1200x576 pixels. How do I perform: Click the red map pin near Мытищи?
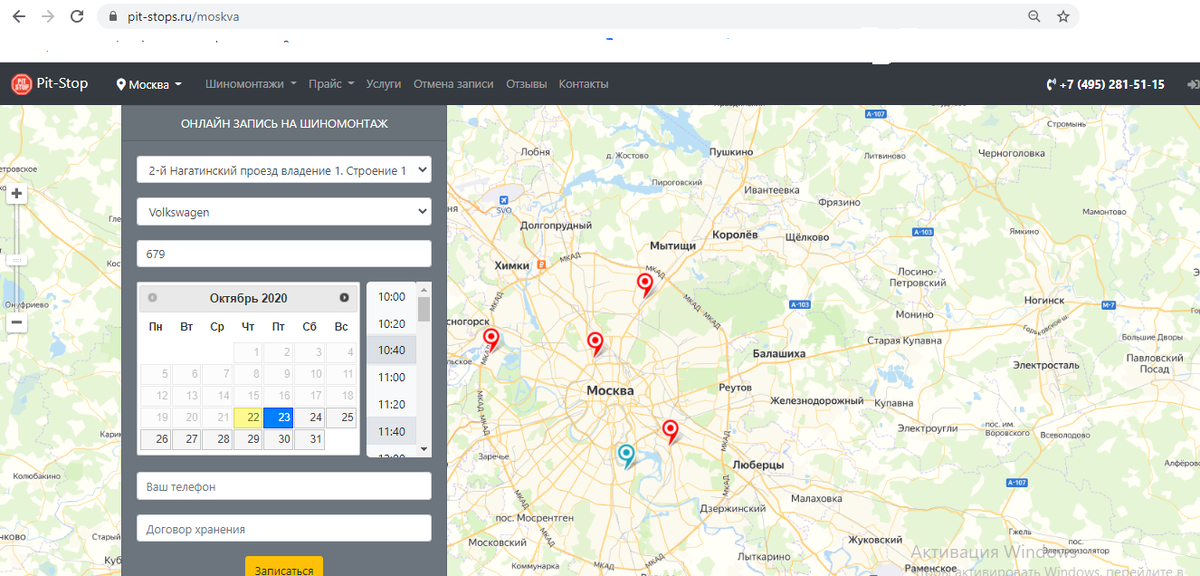coord(646,285)
